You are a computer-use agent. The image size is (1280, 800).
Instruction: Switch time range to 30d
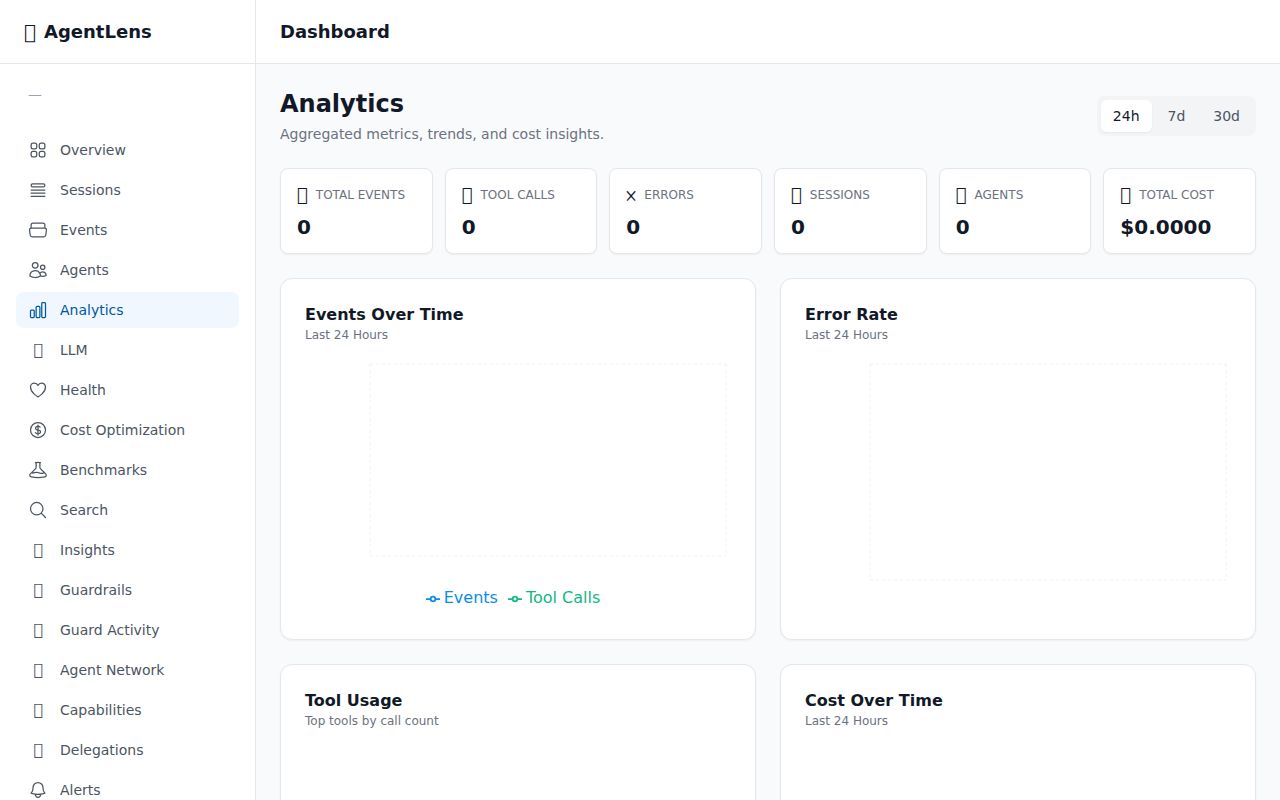(1226, 116)
